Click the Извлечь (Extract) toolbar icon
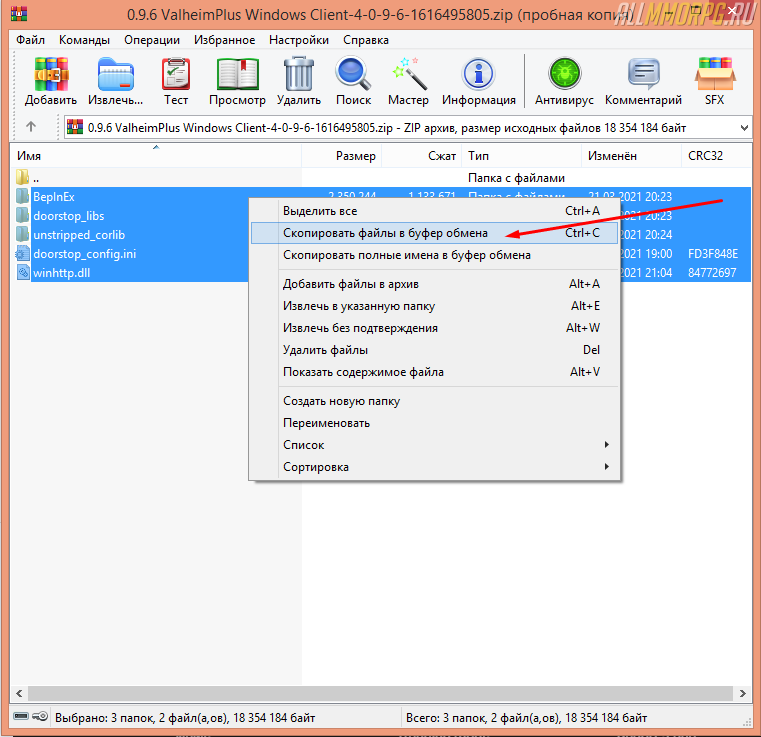The width and height of the screenshot is (761, 737). pos(116,74)
